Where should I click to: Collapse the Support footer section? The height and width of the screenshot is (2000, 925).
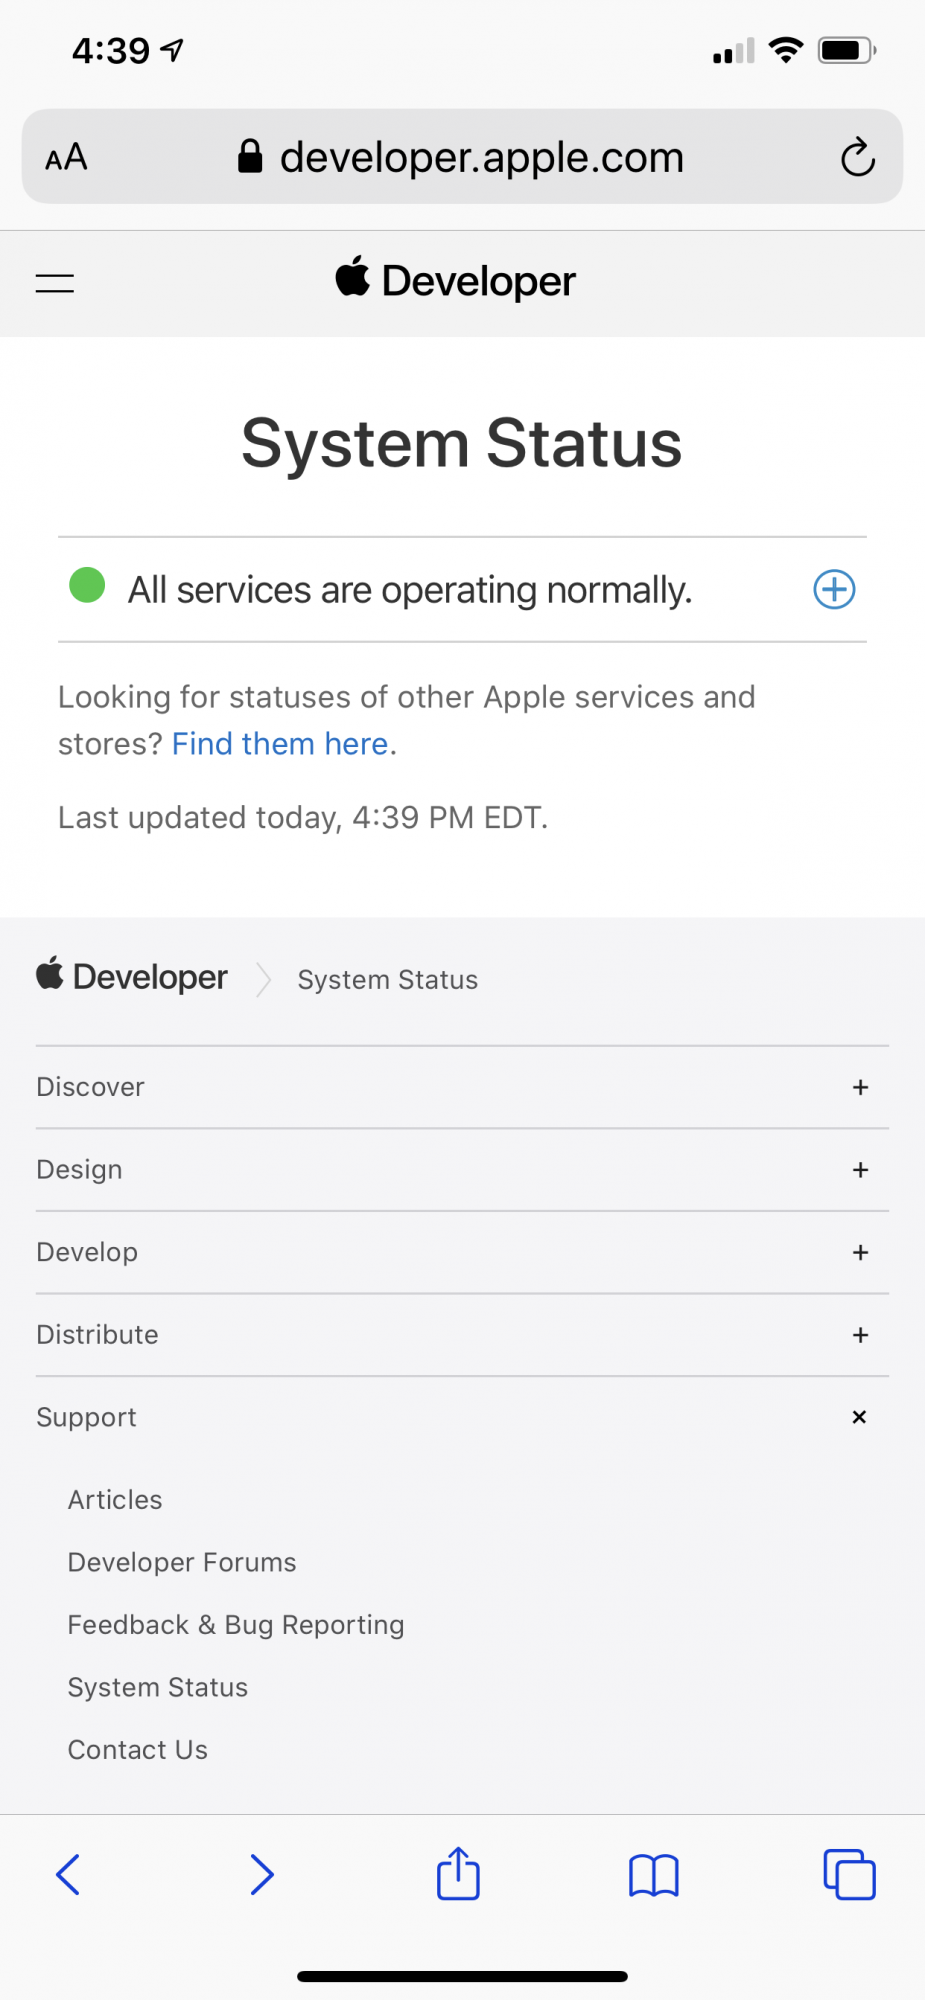(859, 1417)
